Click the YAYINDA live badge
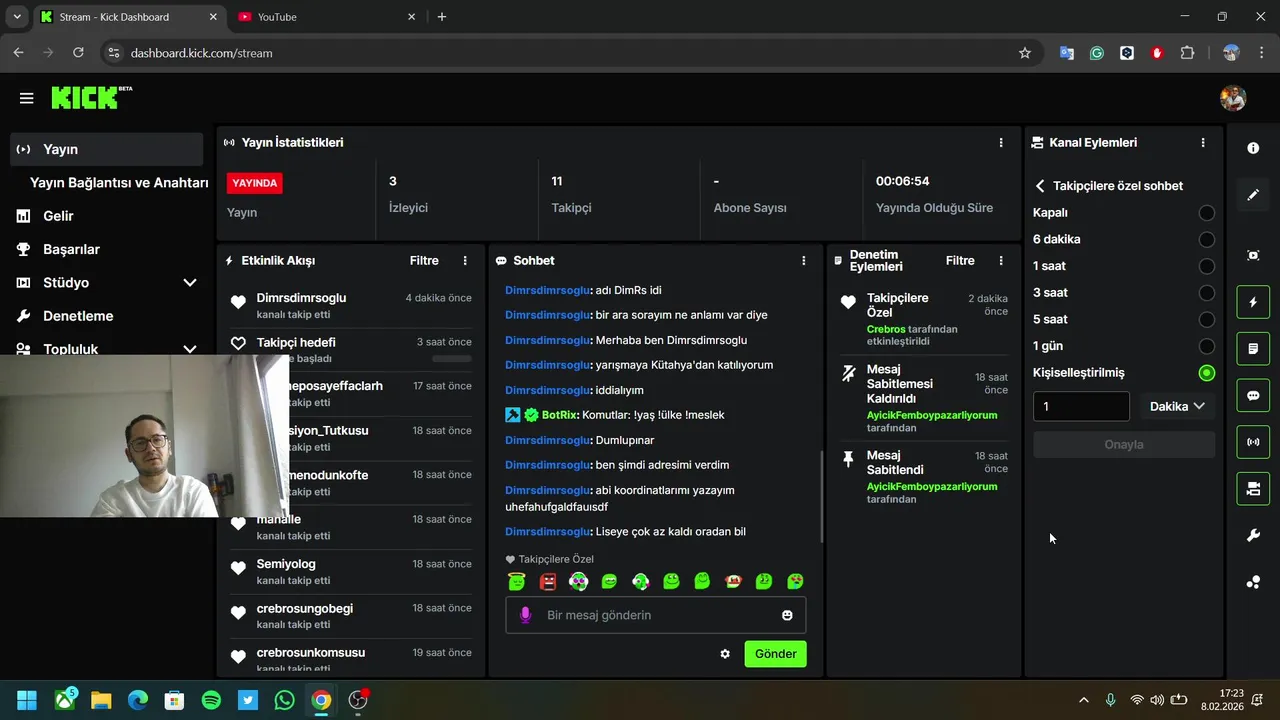This screenshot has width=1280, height=720. (255, 183)
